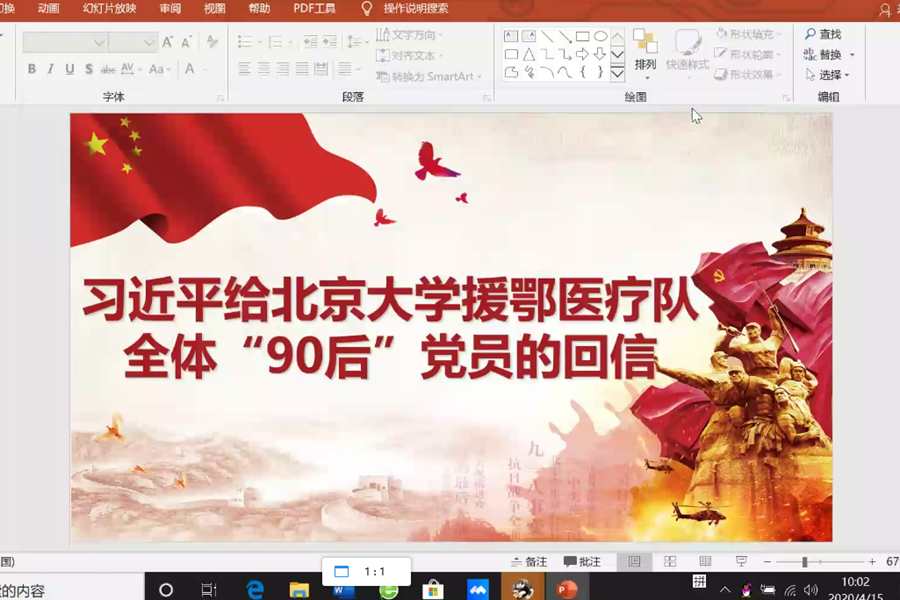
Task: Show the 备注 notes pane
Action: [529, 562]
